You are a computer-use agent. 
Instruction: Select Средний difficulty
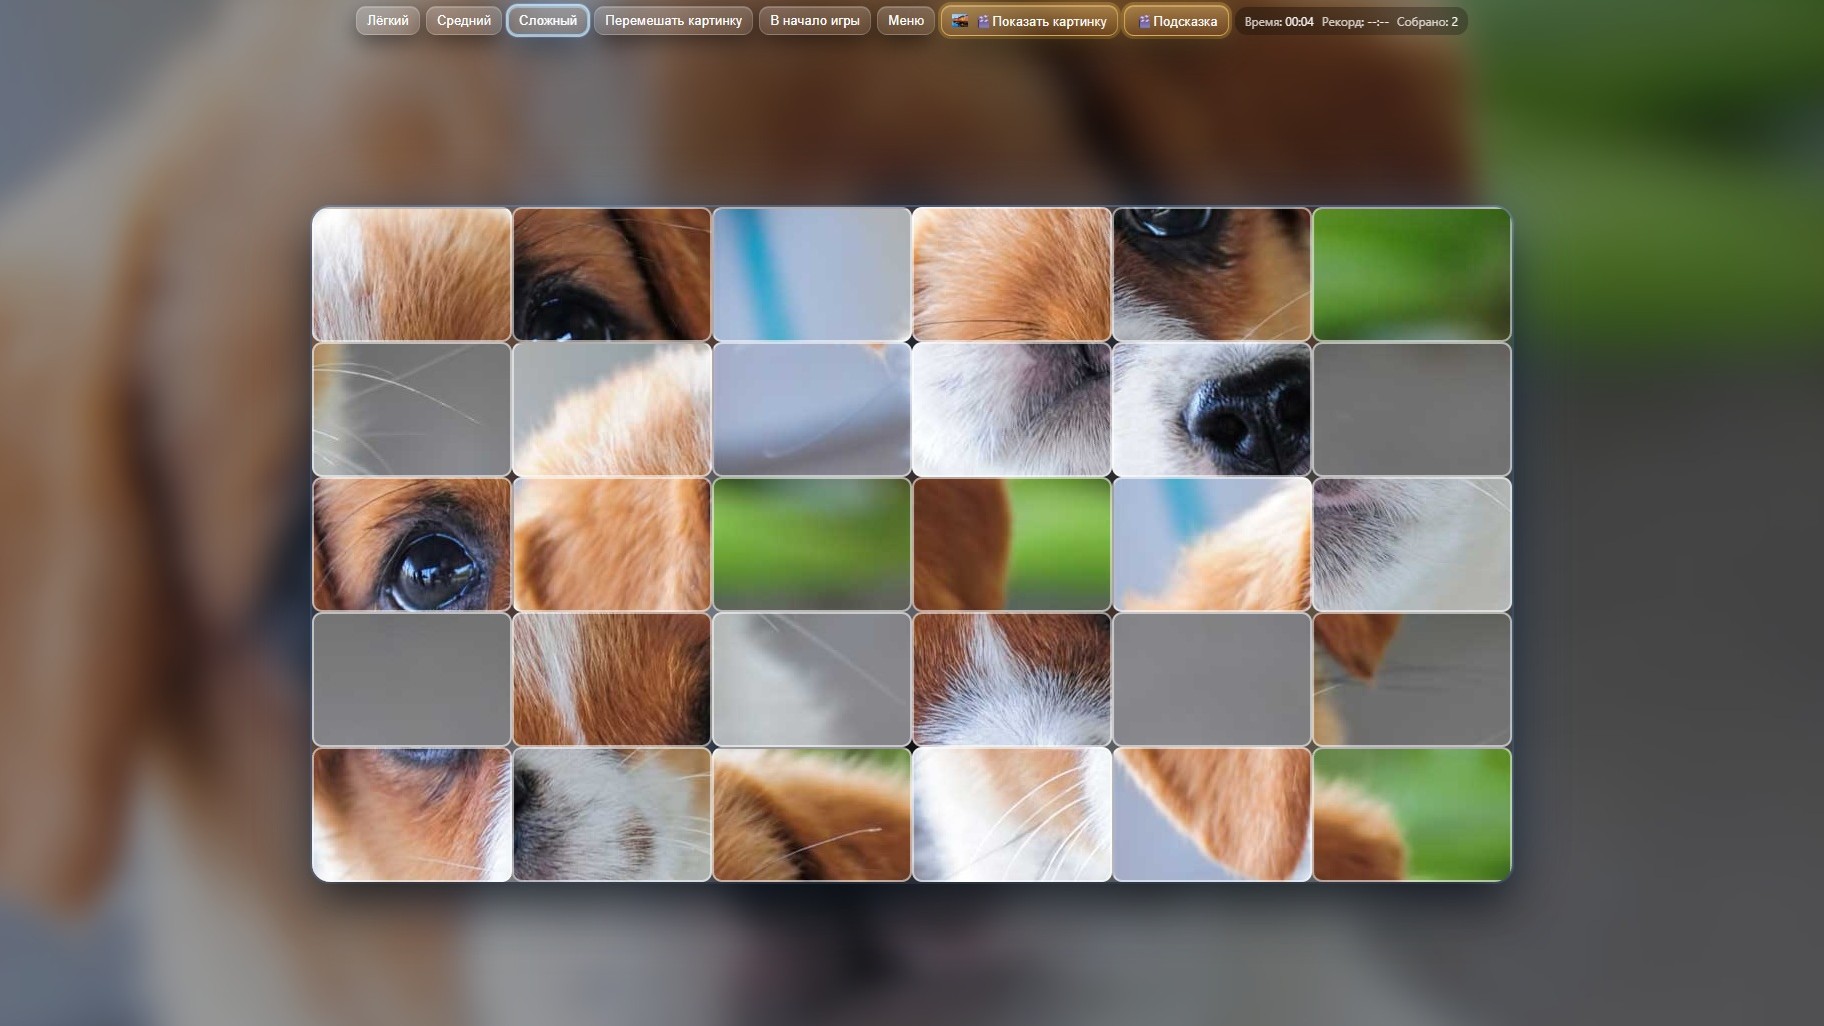[464, 20]
